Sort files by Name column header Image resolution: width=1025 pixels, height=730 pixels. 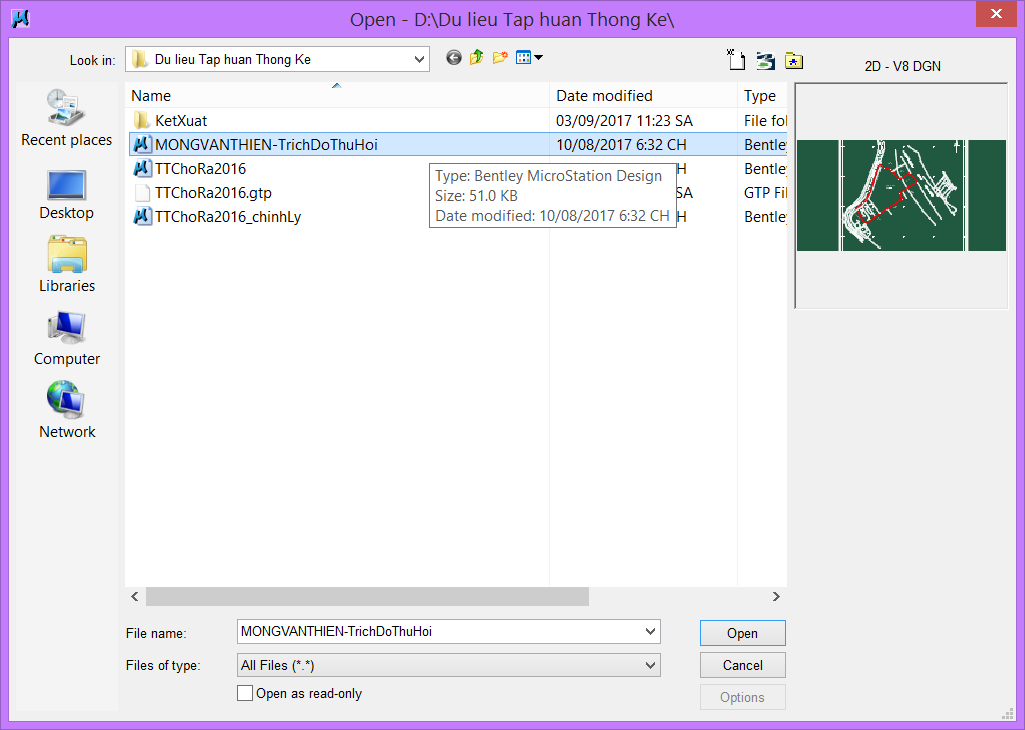[x=336, y=96]
